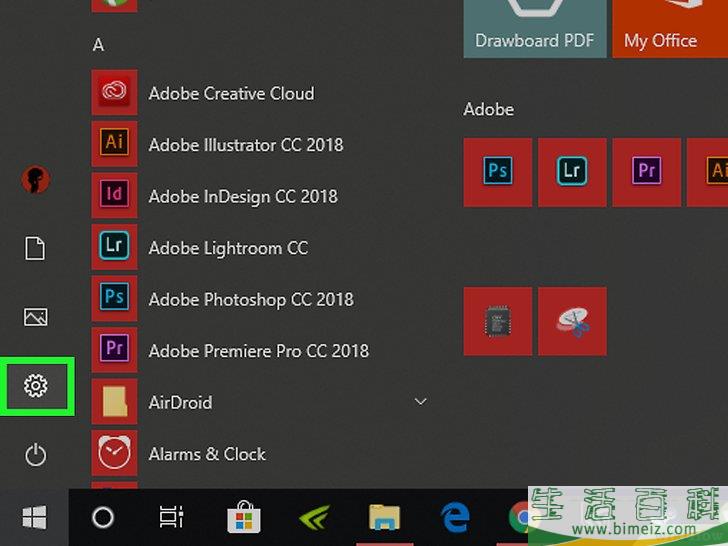The image size is (728, 546).
Task: Click the Ai icon next to Illustrator CC 2018
Action: point(114,143)
